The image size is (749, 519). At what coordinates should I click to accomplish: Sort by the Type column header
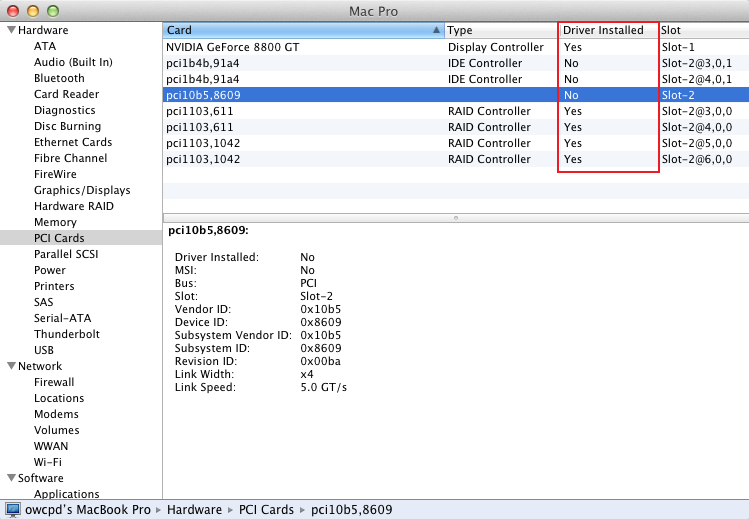500,31
